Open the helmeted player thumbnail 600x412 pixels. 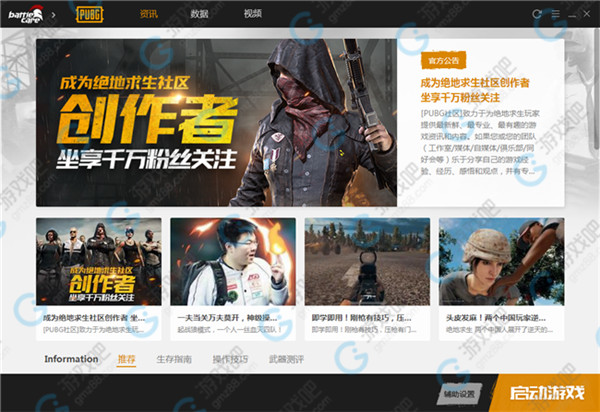502,262
